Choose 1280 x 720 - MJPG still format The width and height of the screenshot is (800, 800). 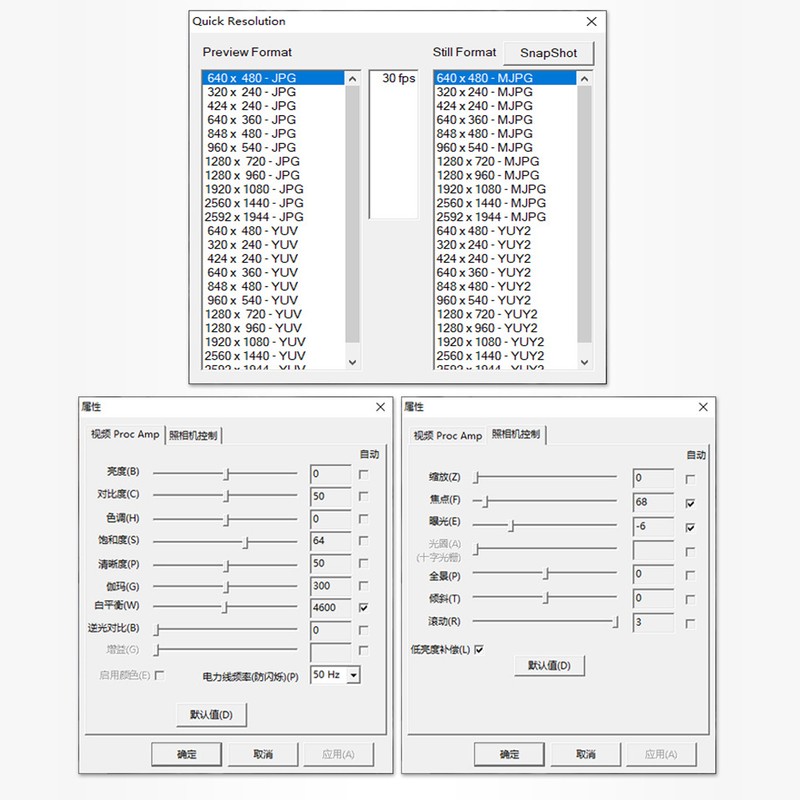(x=487, y=161)
